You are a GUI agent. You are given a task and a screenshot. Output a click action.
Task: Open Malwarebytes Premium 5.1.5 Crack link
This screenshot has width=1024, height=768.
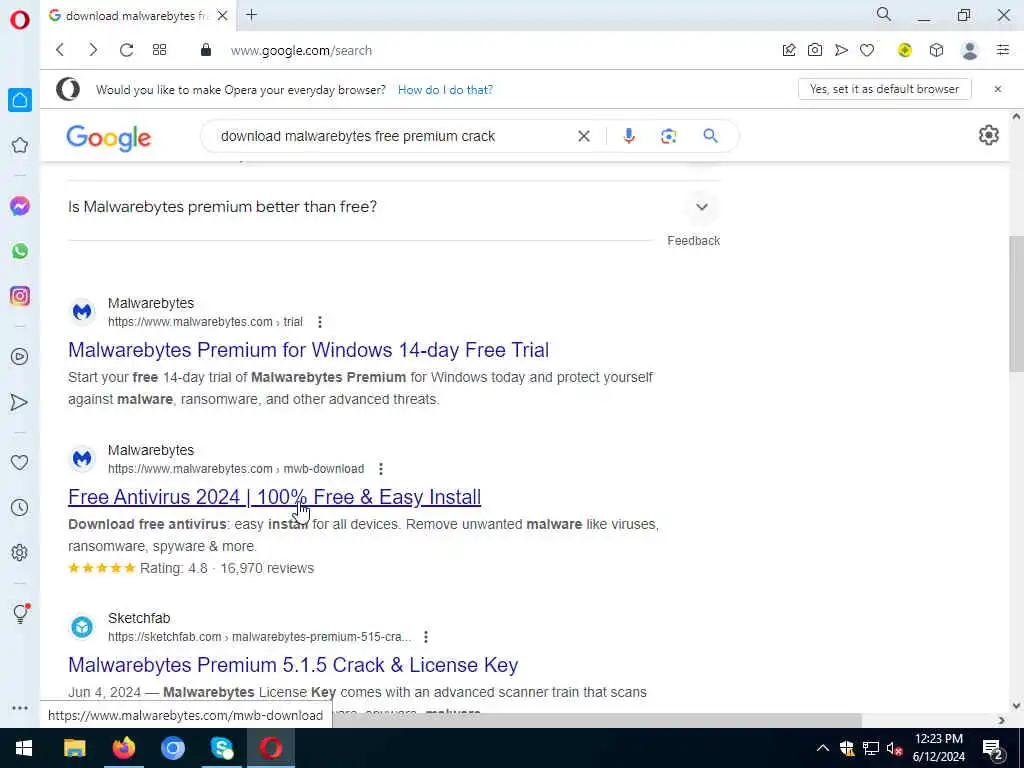[x=293, y=665]
